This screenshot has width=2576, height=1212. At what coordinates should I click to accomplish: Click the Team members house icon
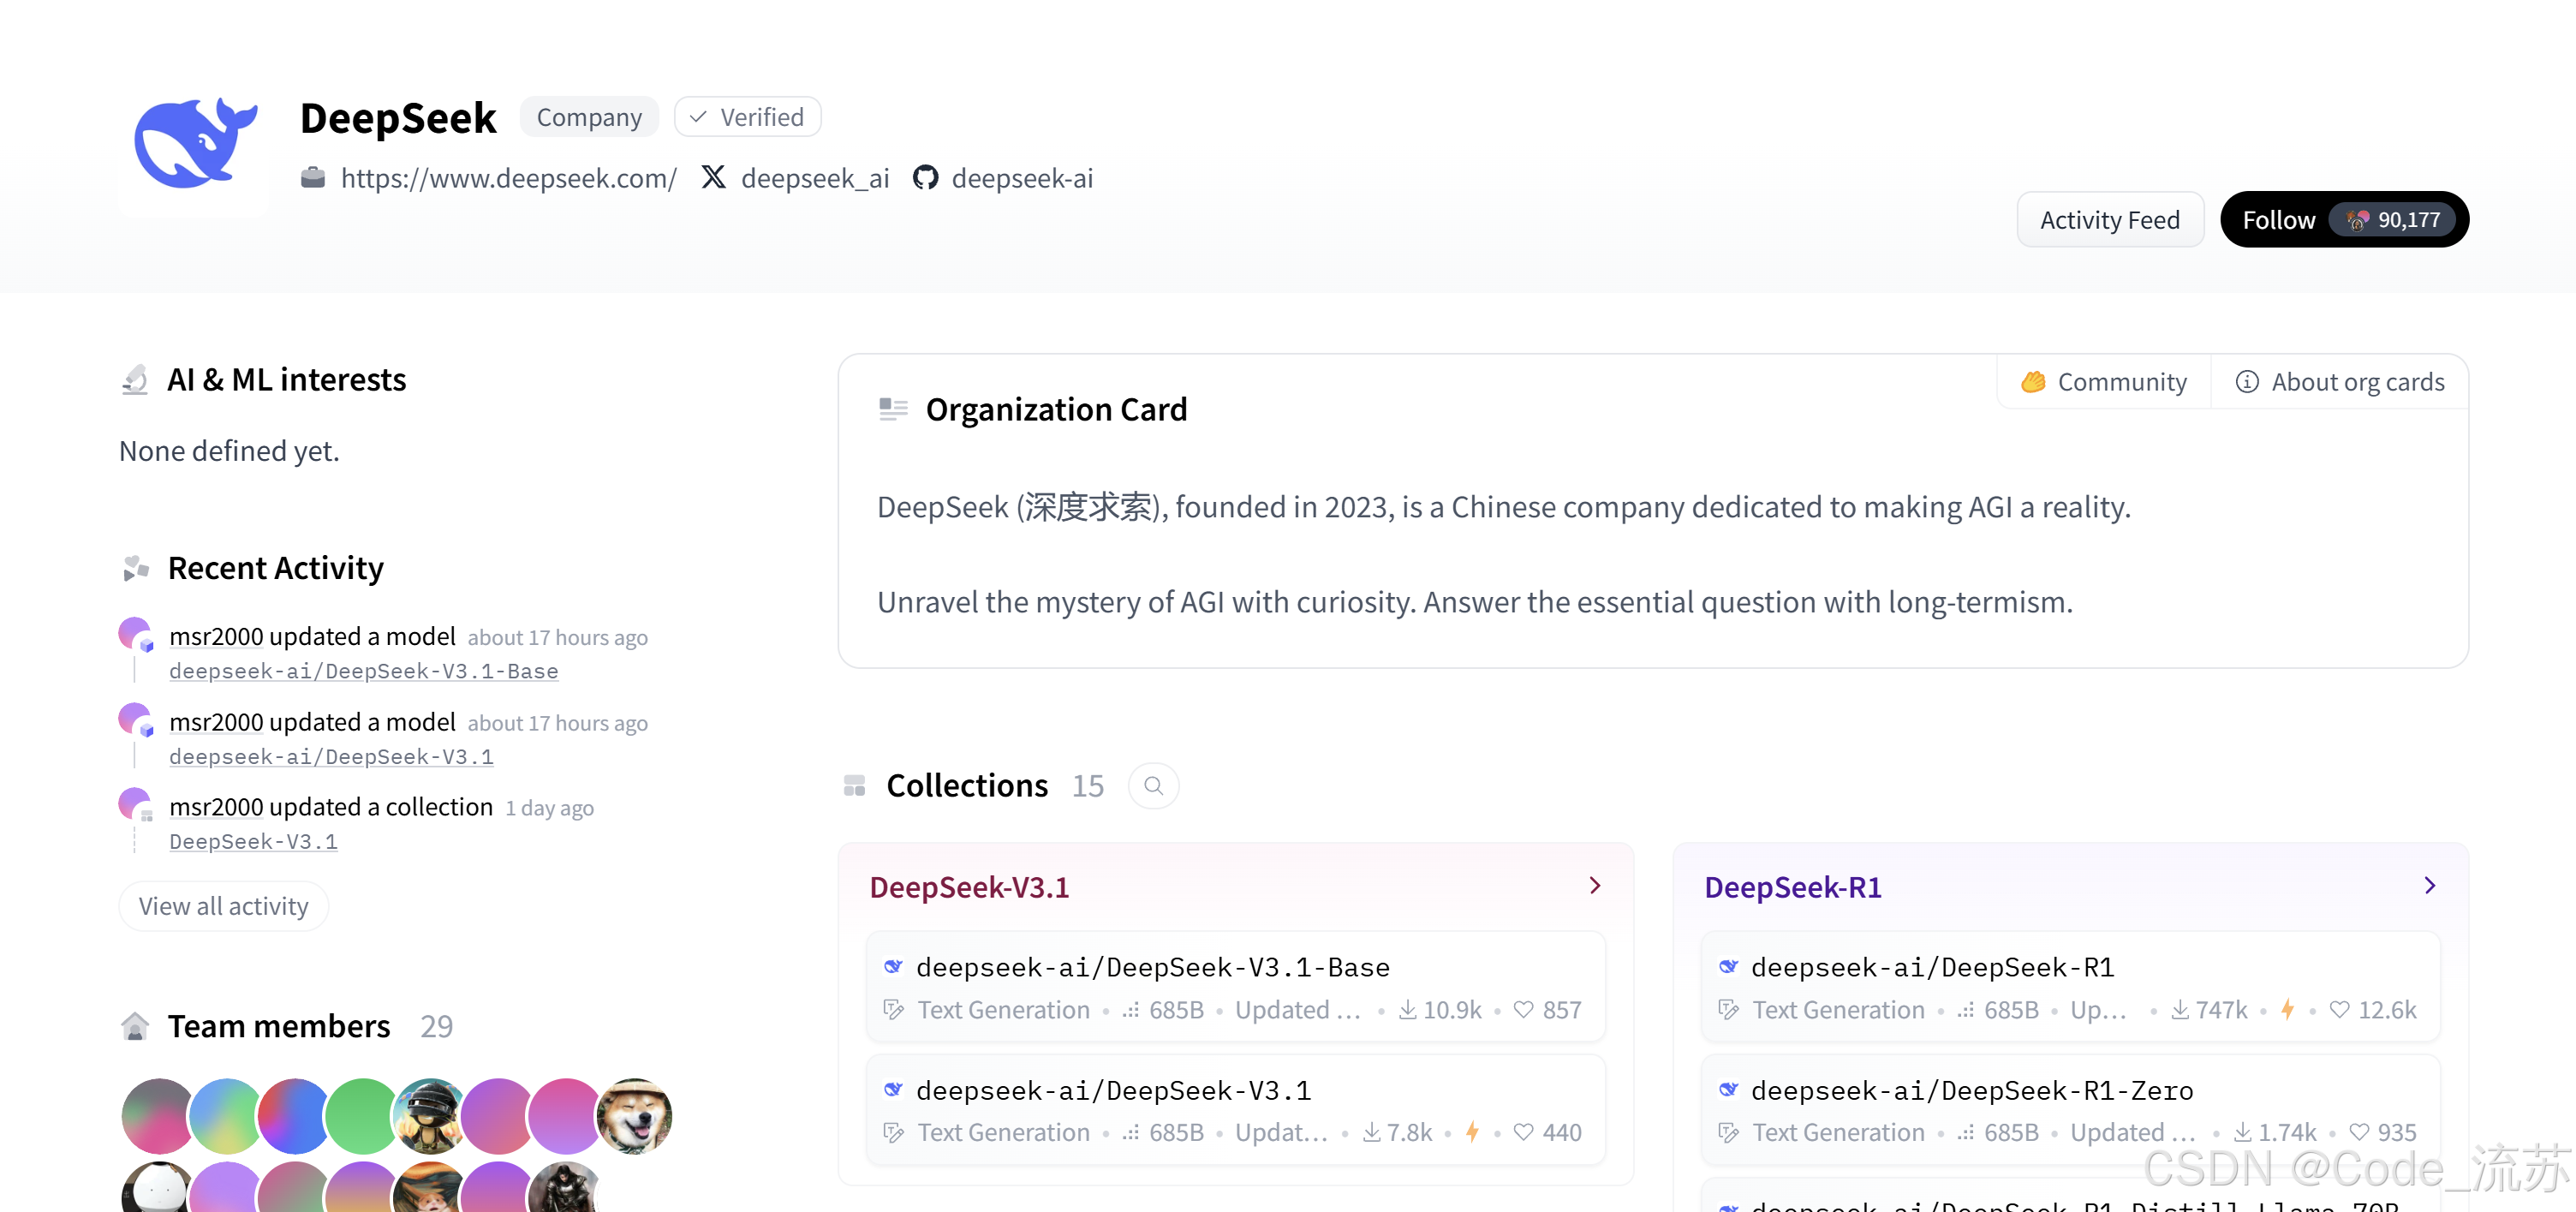135,1026
